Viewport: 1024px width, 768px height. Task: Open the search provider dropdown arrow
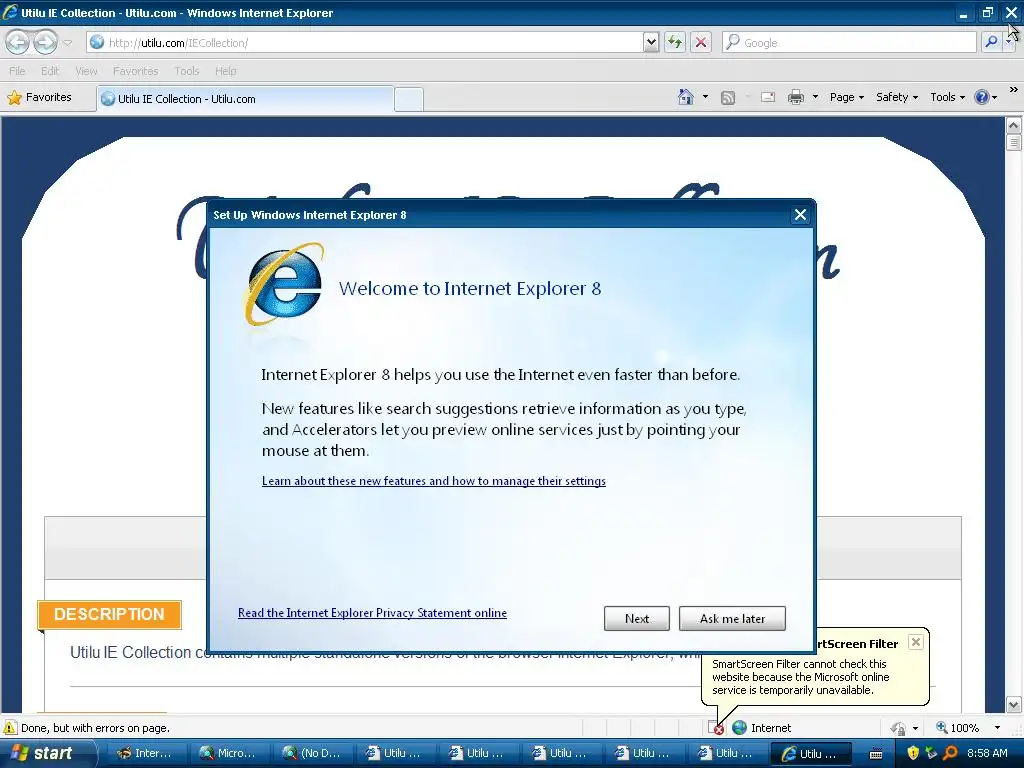pos(1009,42)
